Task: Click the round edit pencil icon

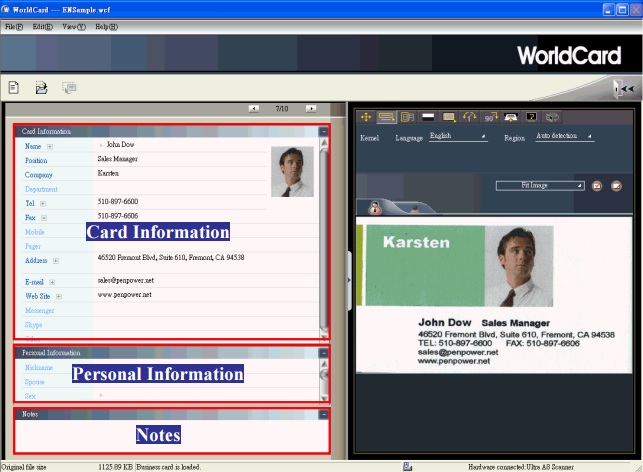Action: coord(616,186)
